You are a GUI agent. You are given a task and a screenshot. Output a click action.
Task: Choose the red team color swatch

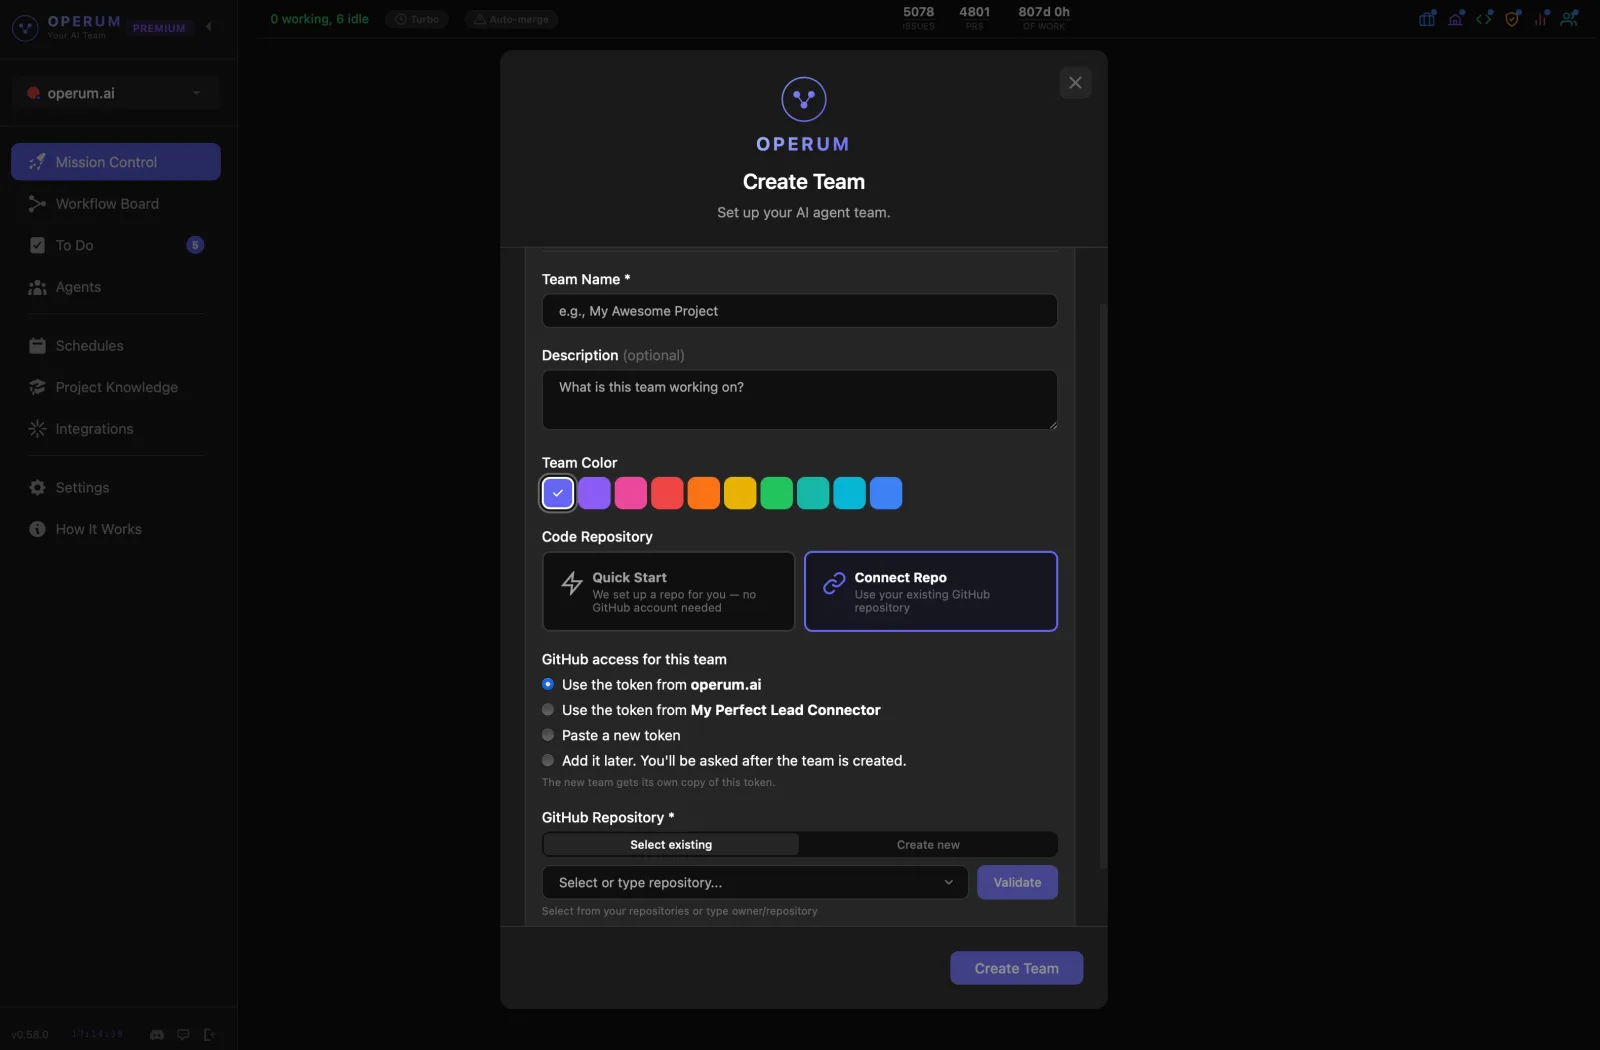click(667, 493)
